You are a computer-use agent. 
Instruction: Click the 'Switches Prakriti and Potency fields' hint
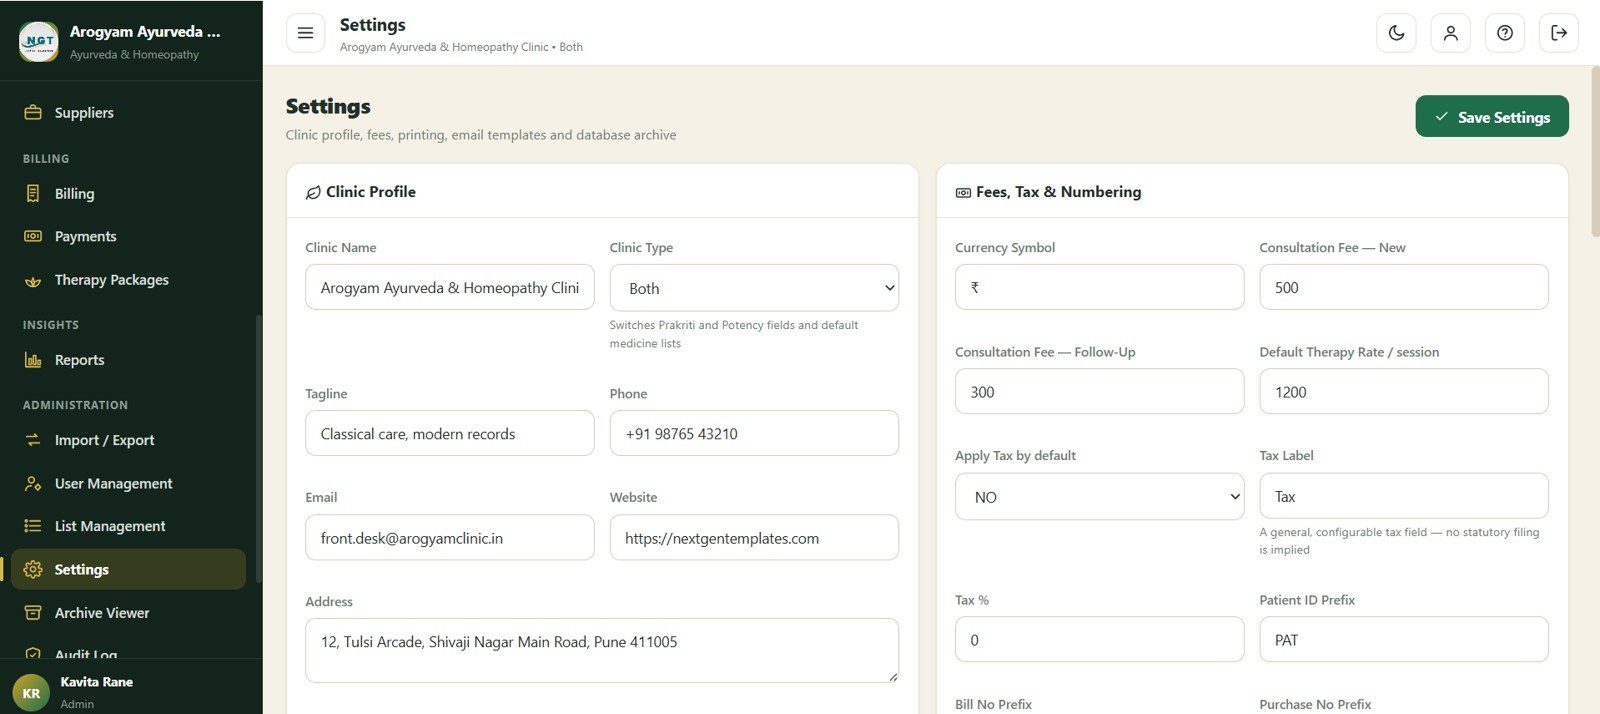(x=734, y=334)
